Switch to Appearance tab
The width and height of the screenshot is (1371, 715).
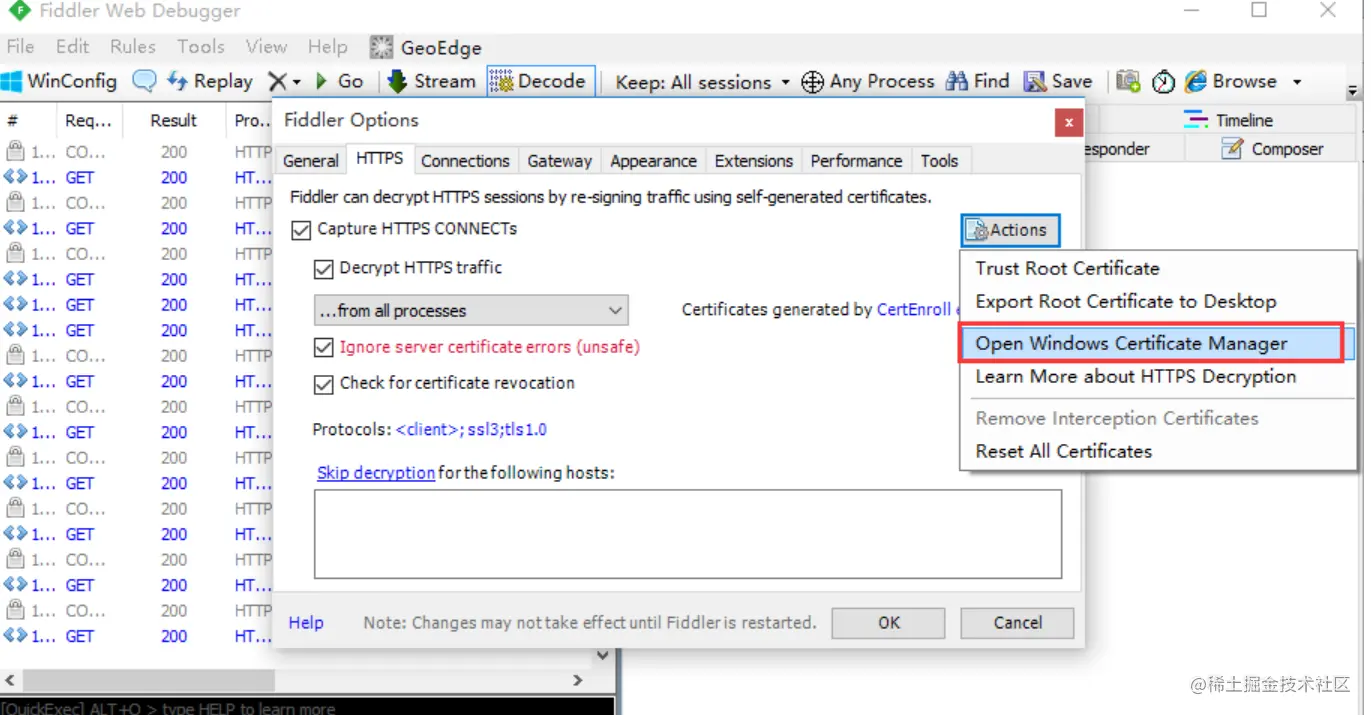[653, 161]
